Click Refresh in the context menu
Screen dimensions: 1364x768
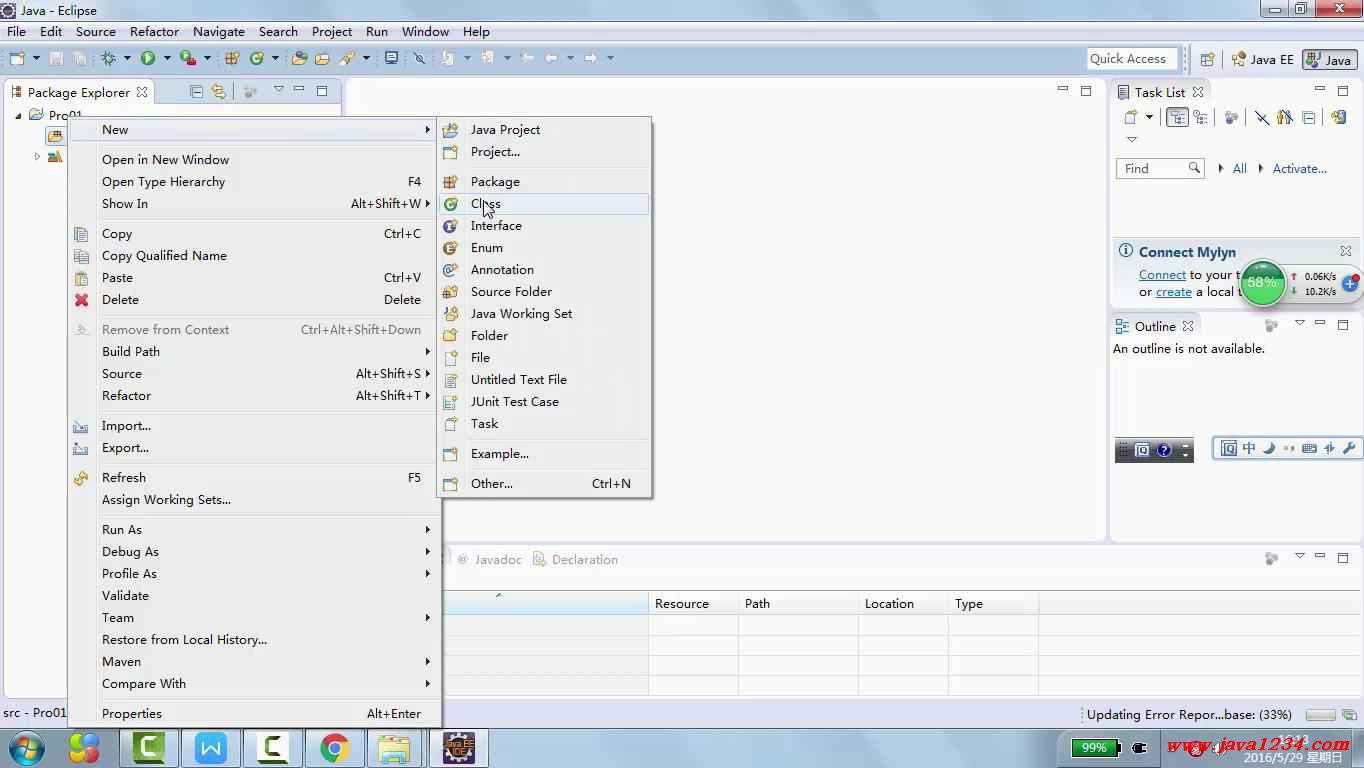(x=254, y=478)
